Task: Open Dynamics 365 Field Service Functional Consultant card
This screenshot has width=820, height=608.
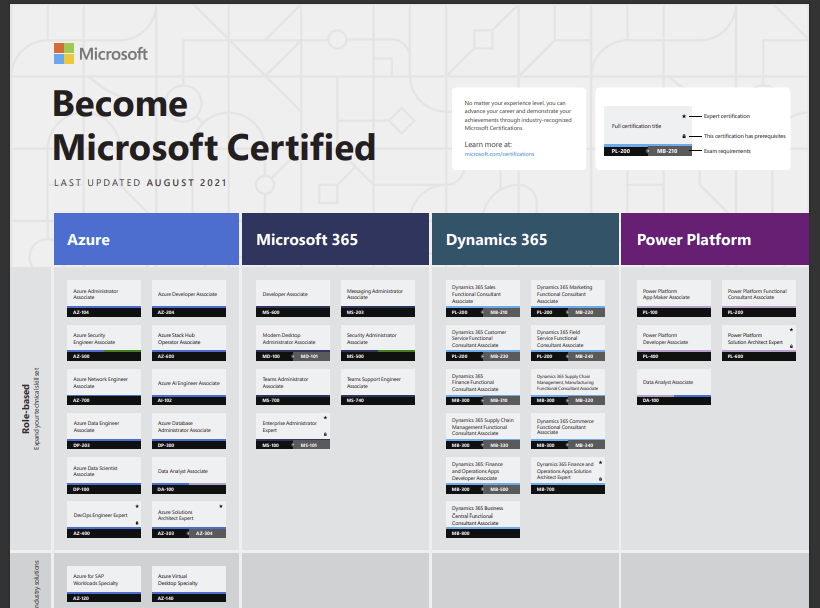Action: pyautogui.click(x=567, y=343)
